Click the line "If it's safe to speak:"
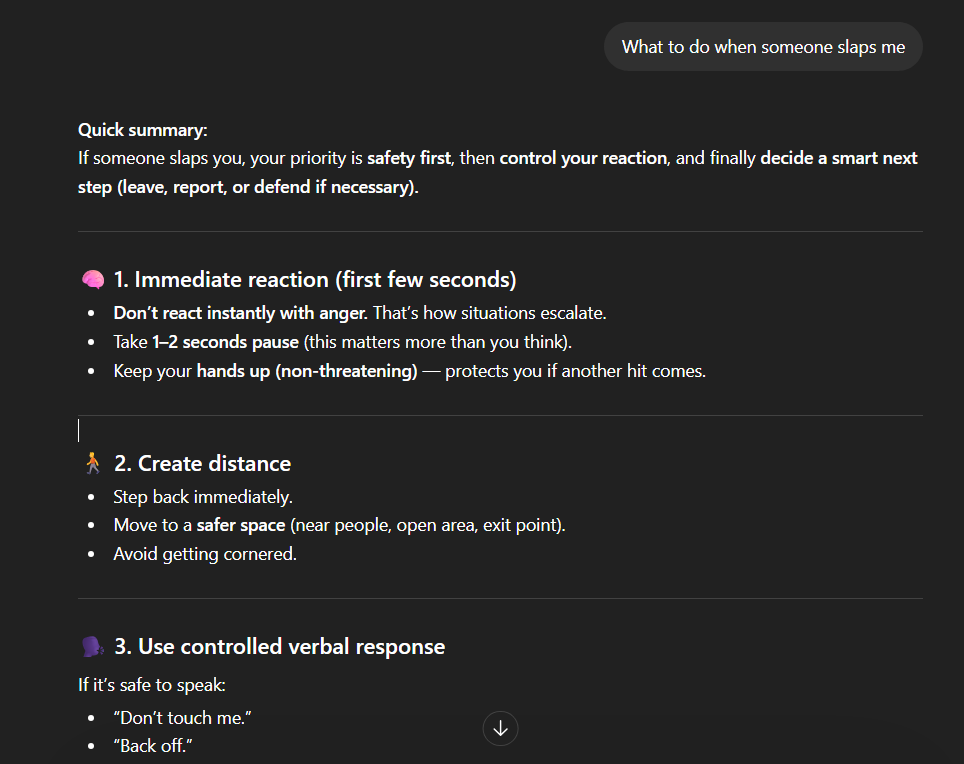Screen dimensions: 964x764 click(152, 685)
